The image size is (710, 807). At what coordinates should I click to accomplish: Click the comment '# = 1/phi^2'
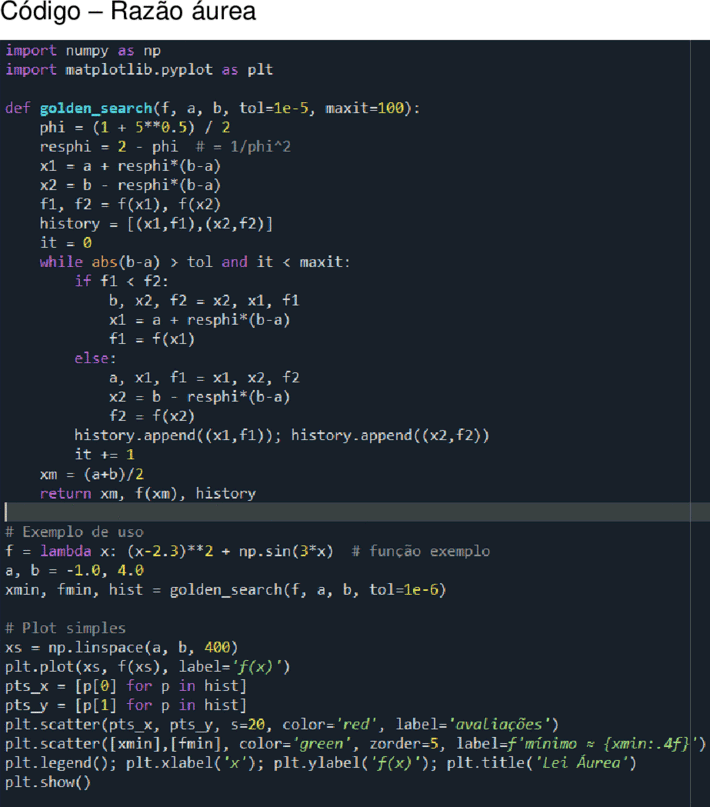click(243, 147)
